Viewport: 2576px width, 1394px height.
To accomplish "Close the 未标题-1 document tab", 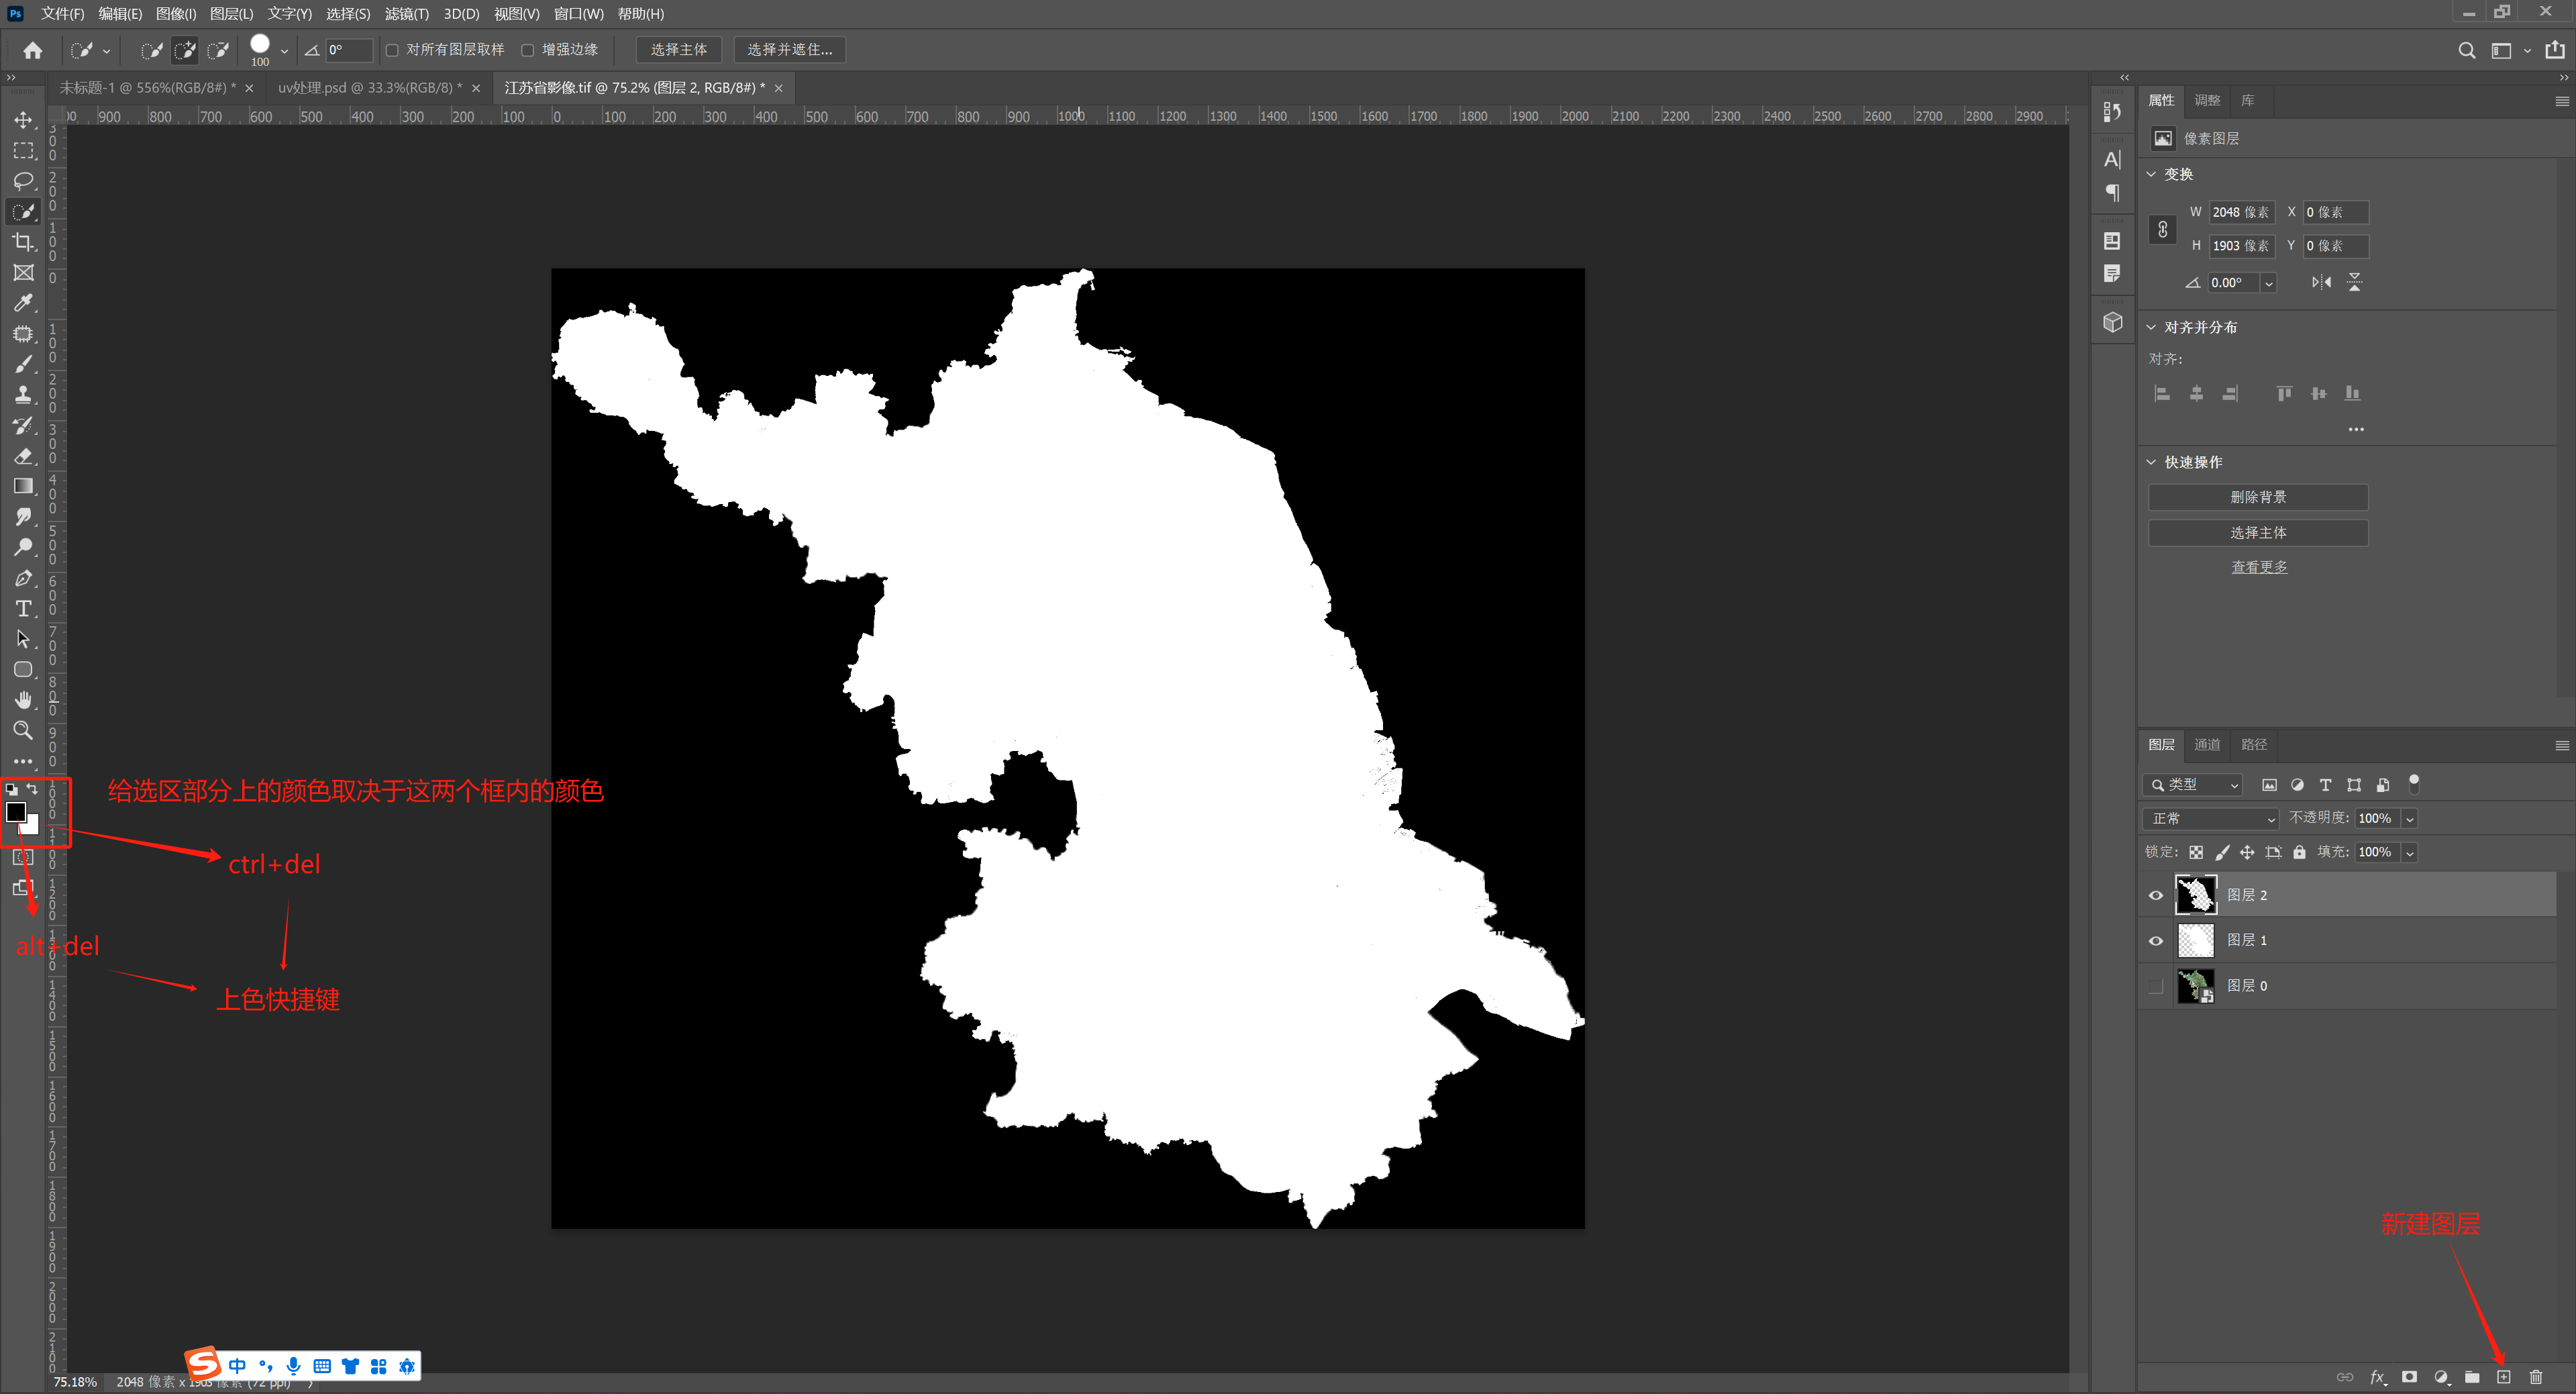I will click(x=249, y=88).
